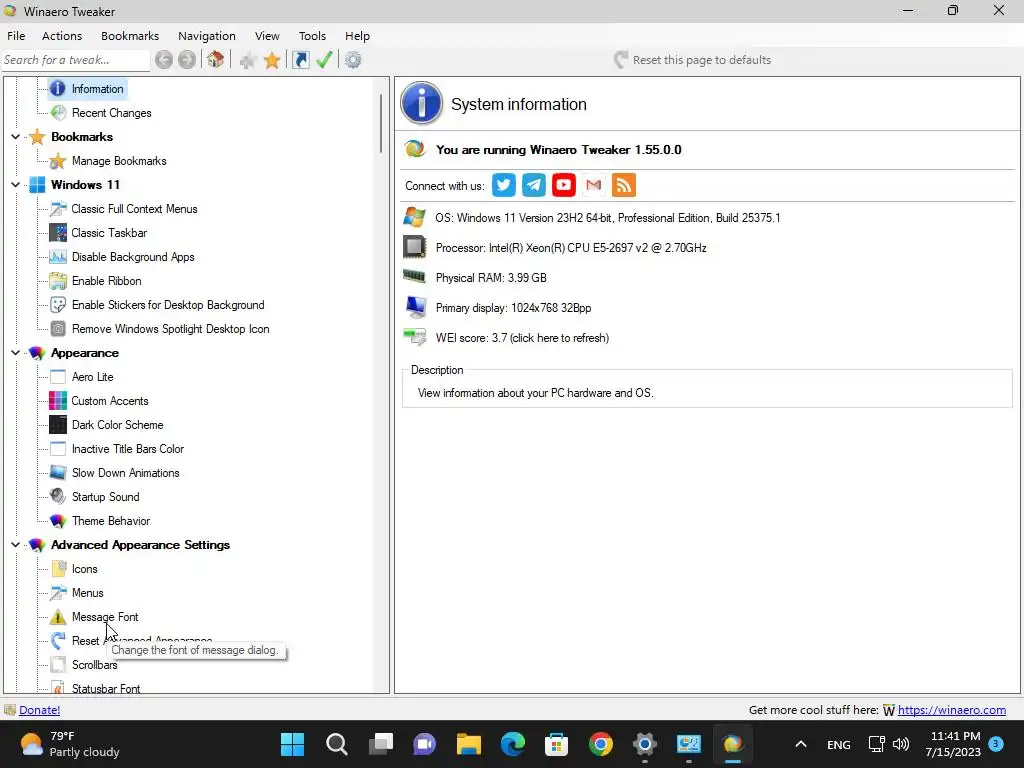Select Message Font tweak
1024x768 pixels.
pyautogui.click(x=104, y=617)
